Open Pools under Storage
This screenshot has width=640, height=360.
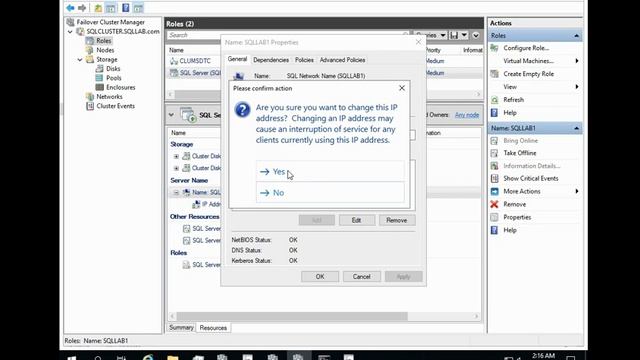click(113, 78)
